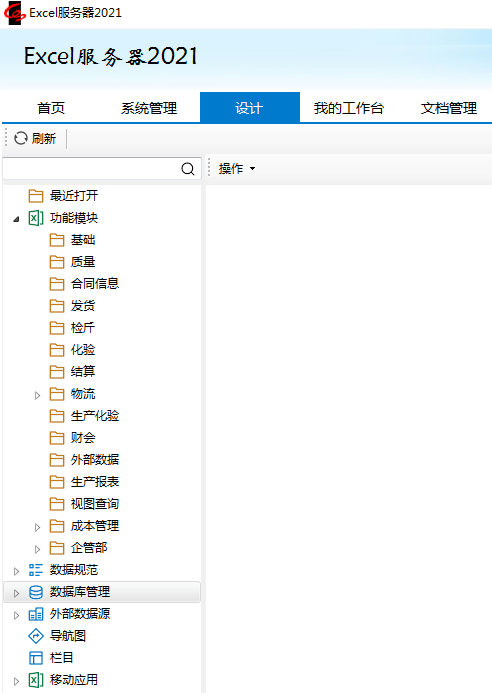This screenshot has width=492, height=693.
Task: Click the 外部数据源 building icon
Action: tap(36, 614)
